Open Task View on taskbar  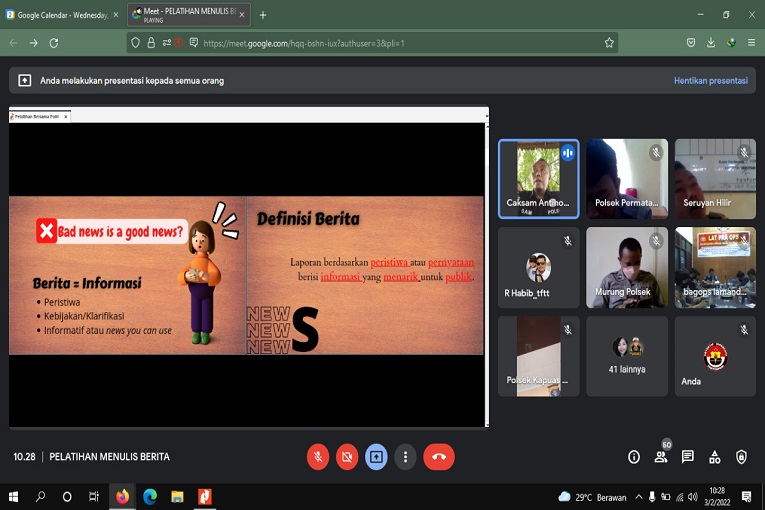tap(94, 497)
